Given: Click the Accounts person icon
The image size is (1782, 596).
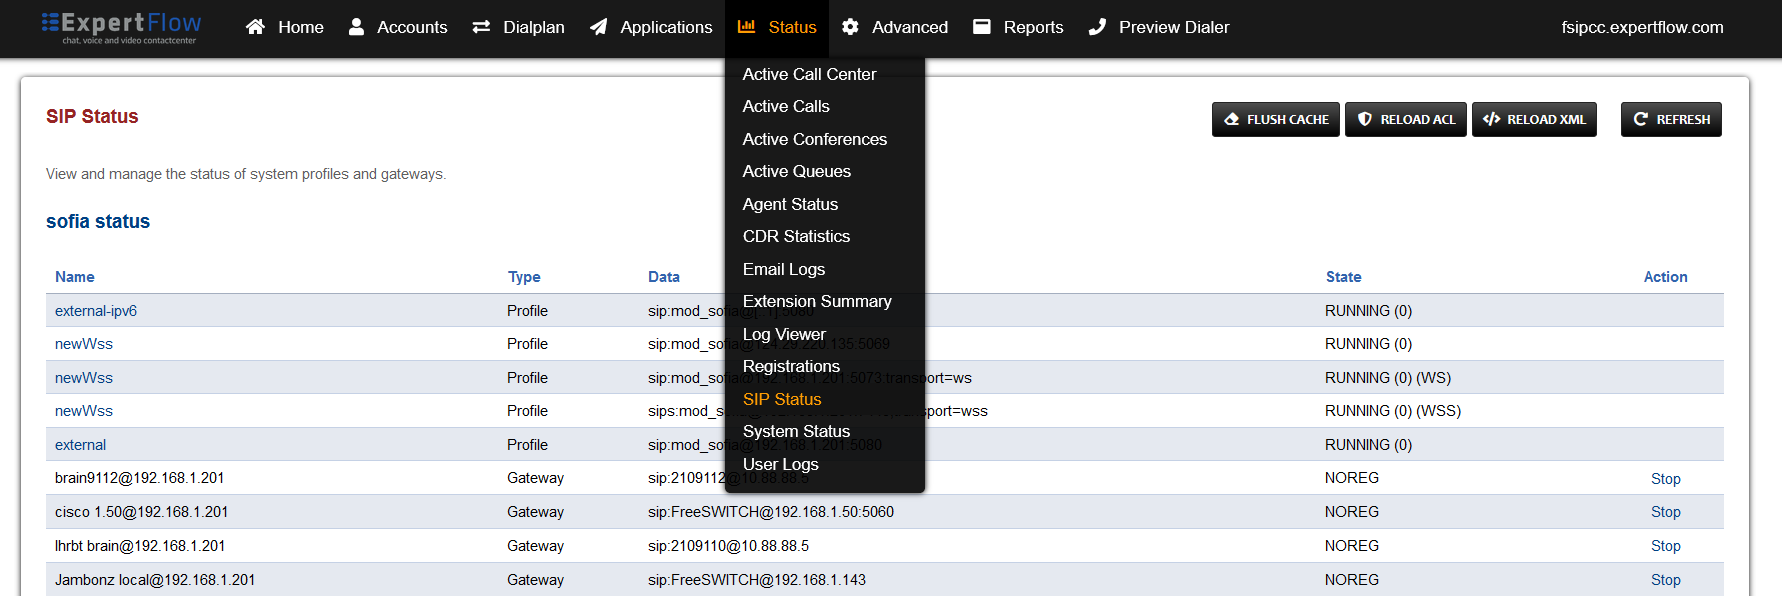Looking at the screenshot, I should 356,27.
